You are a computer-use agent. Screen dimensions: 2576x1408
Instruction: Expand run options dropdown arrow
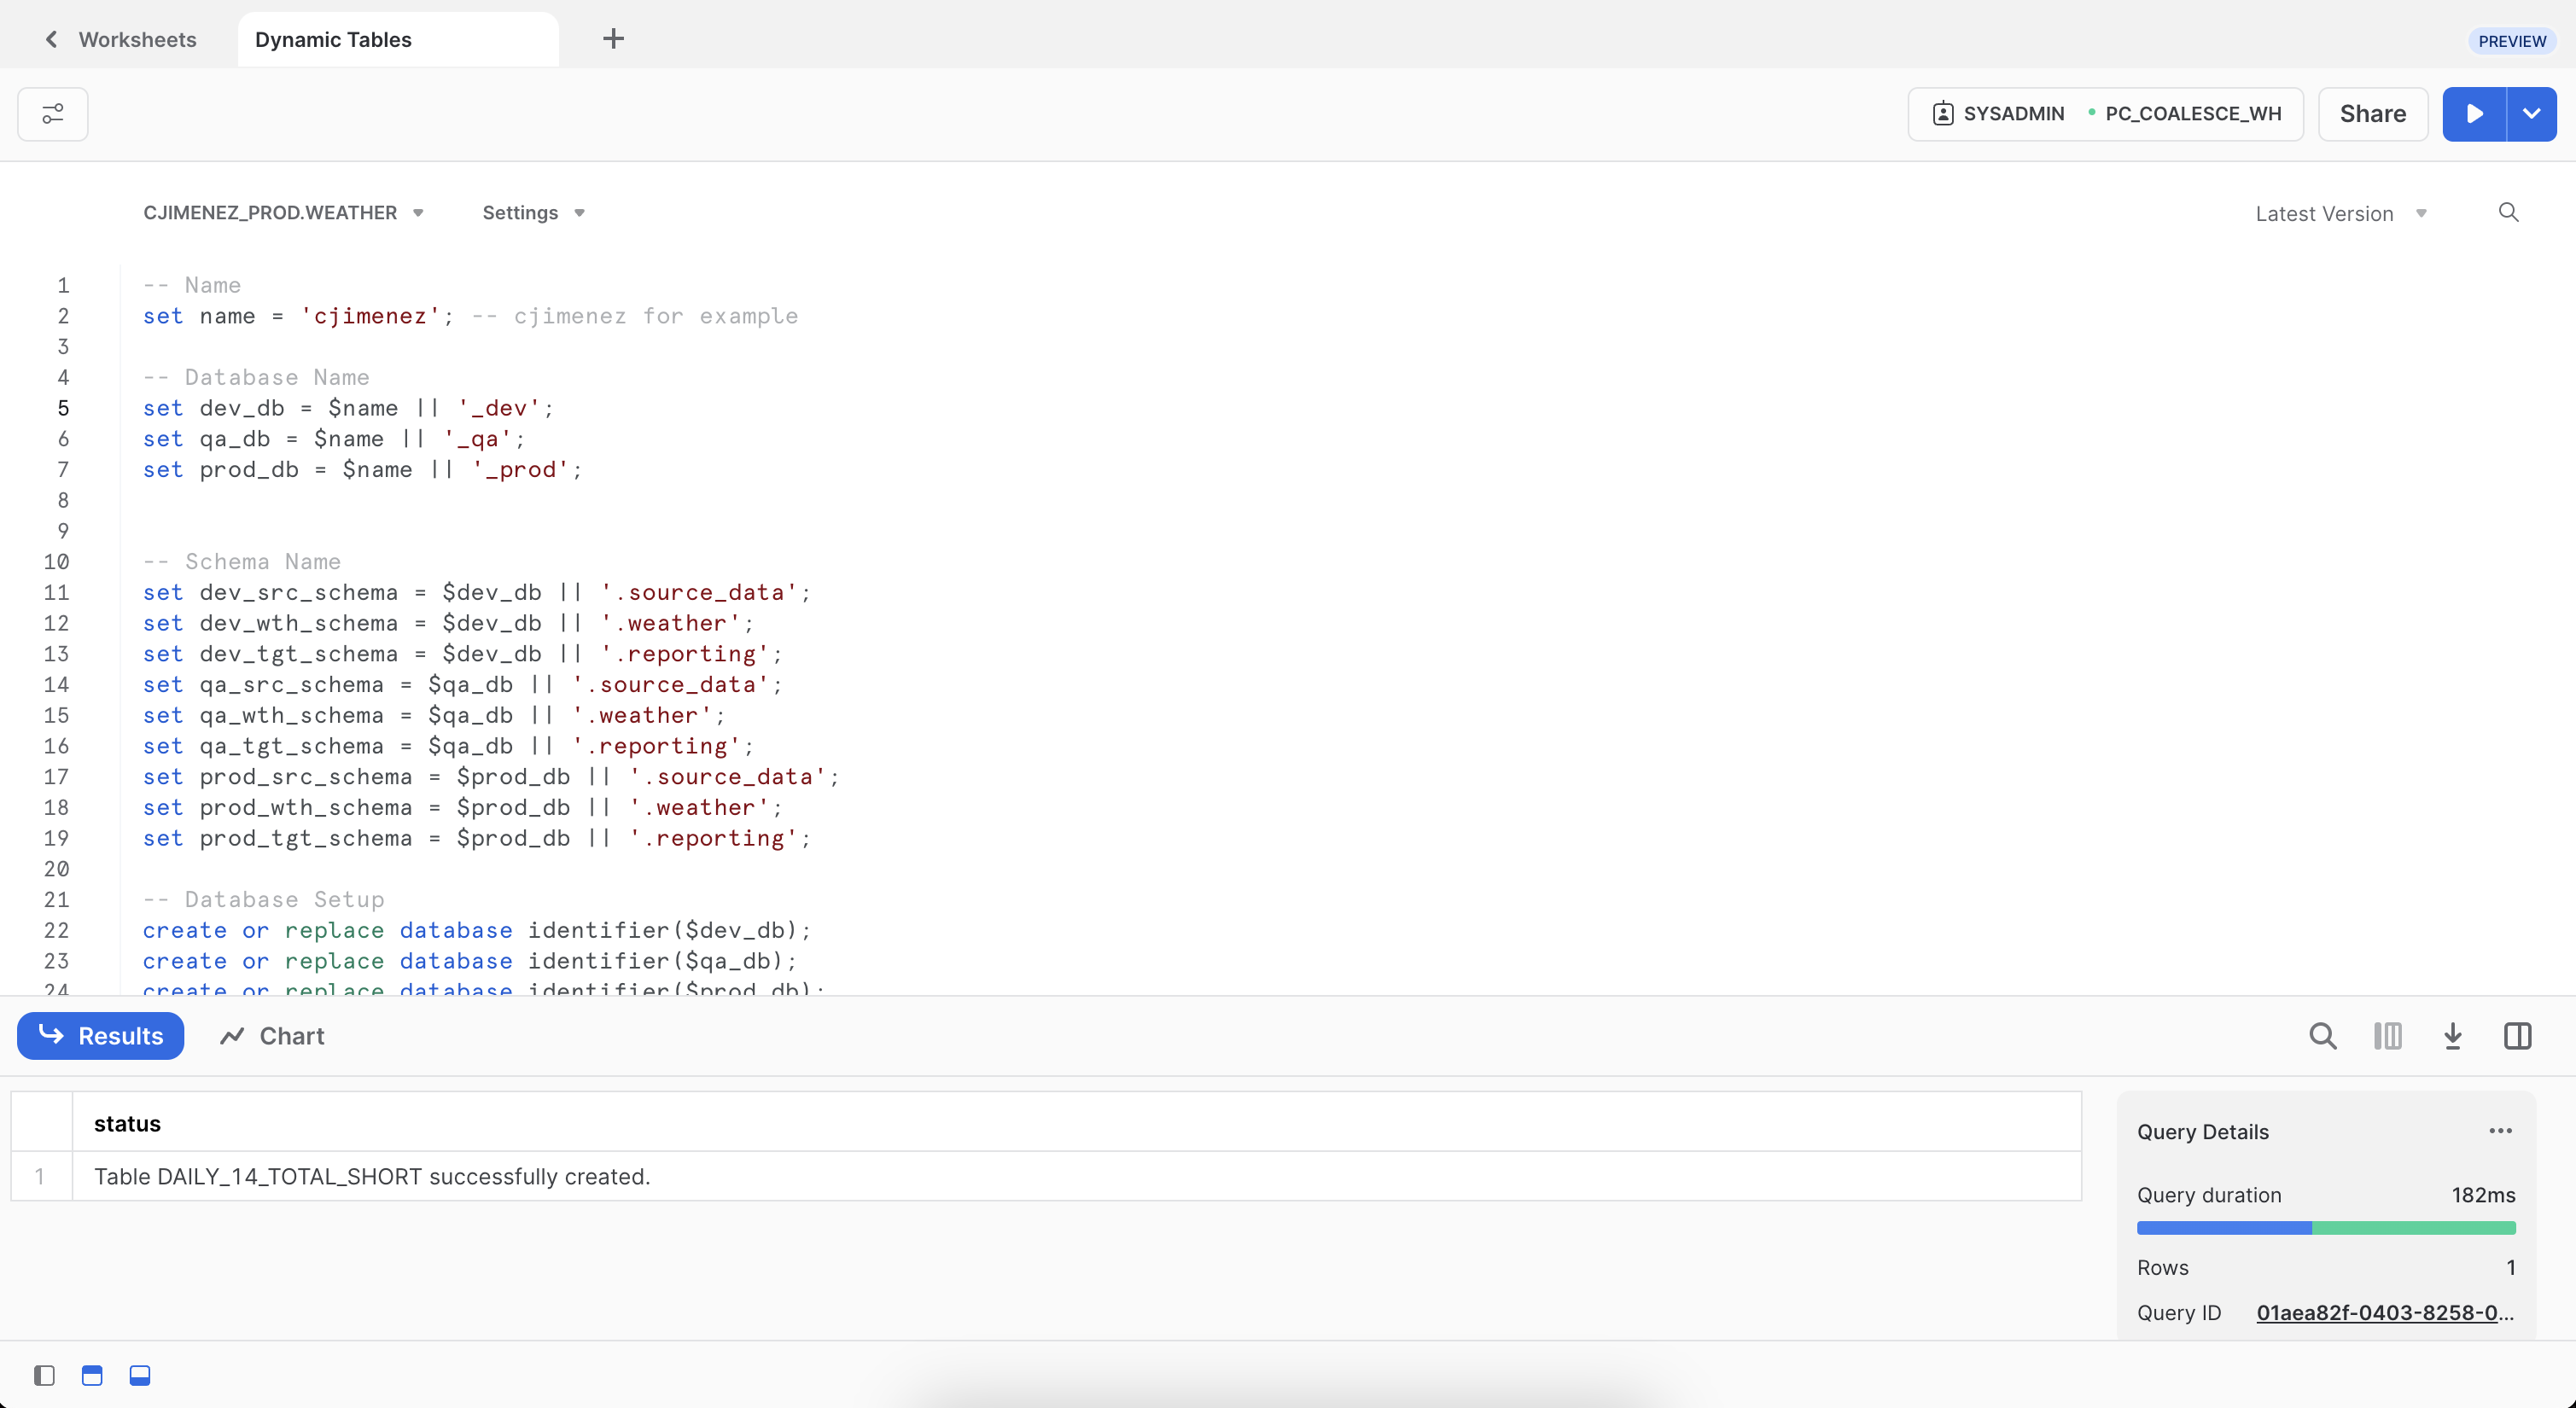pos(2531,114)
